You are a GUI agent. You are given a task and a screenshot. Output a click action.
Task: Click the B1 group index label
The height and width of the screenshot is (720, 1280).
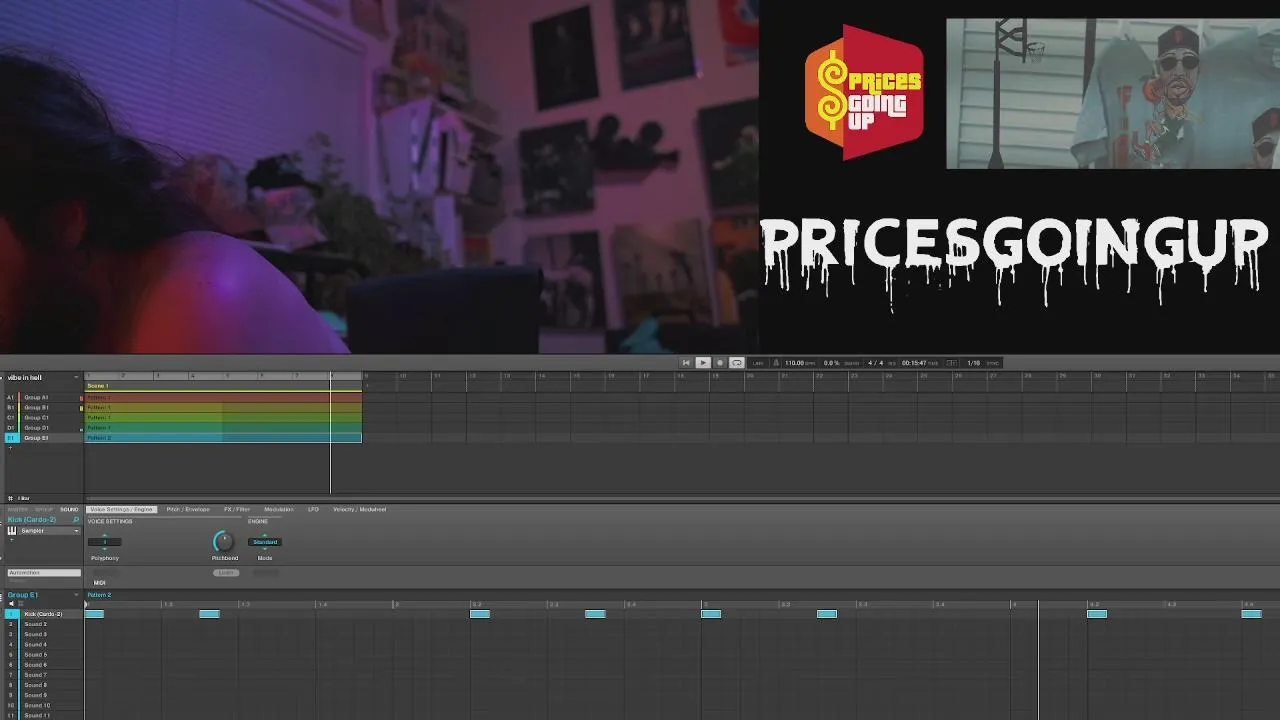coord(11,407)
